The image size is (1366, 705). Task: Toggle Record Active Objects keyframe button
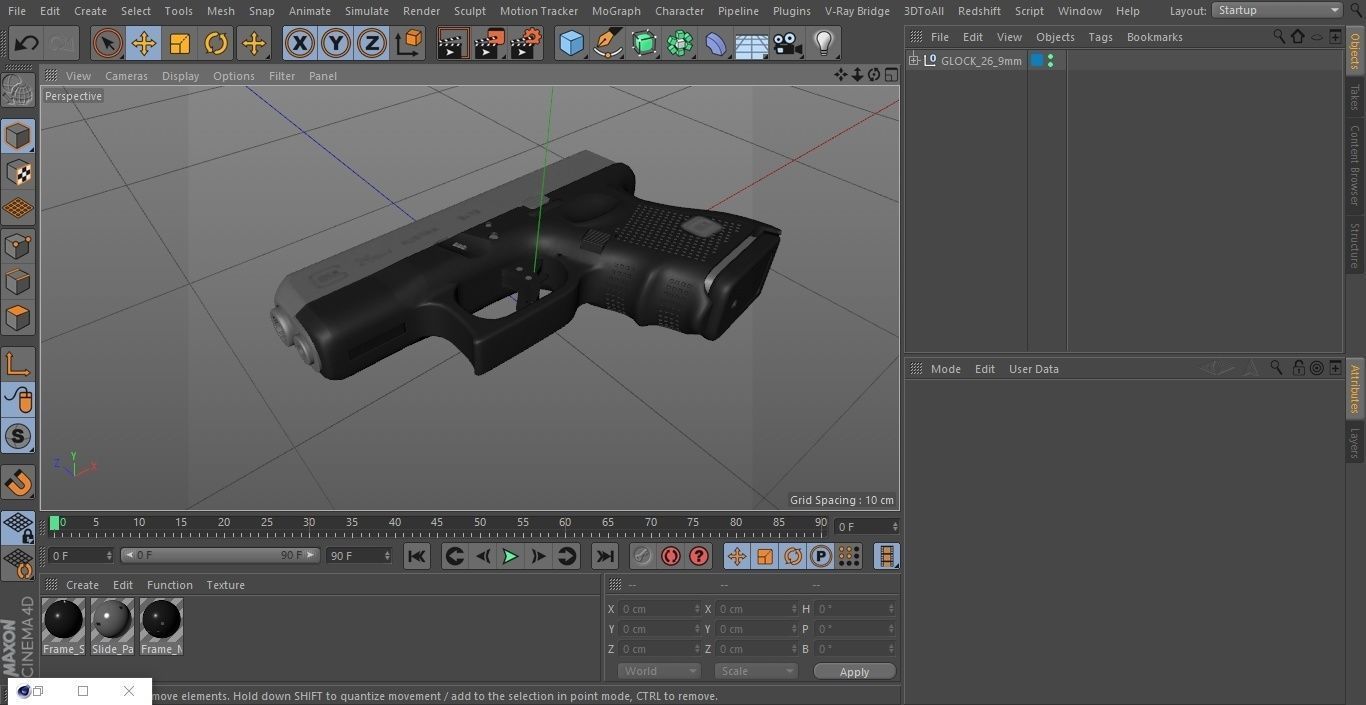click(x=643, y=556)
